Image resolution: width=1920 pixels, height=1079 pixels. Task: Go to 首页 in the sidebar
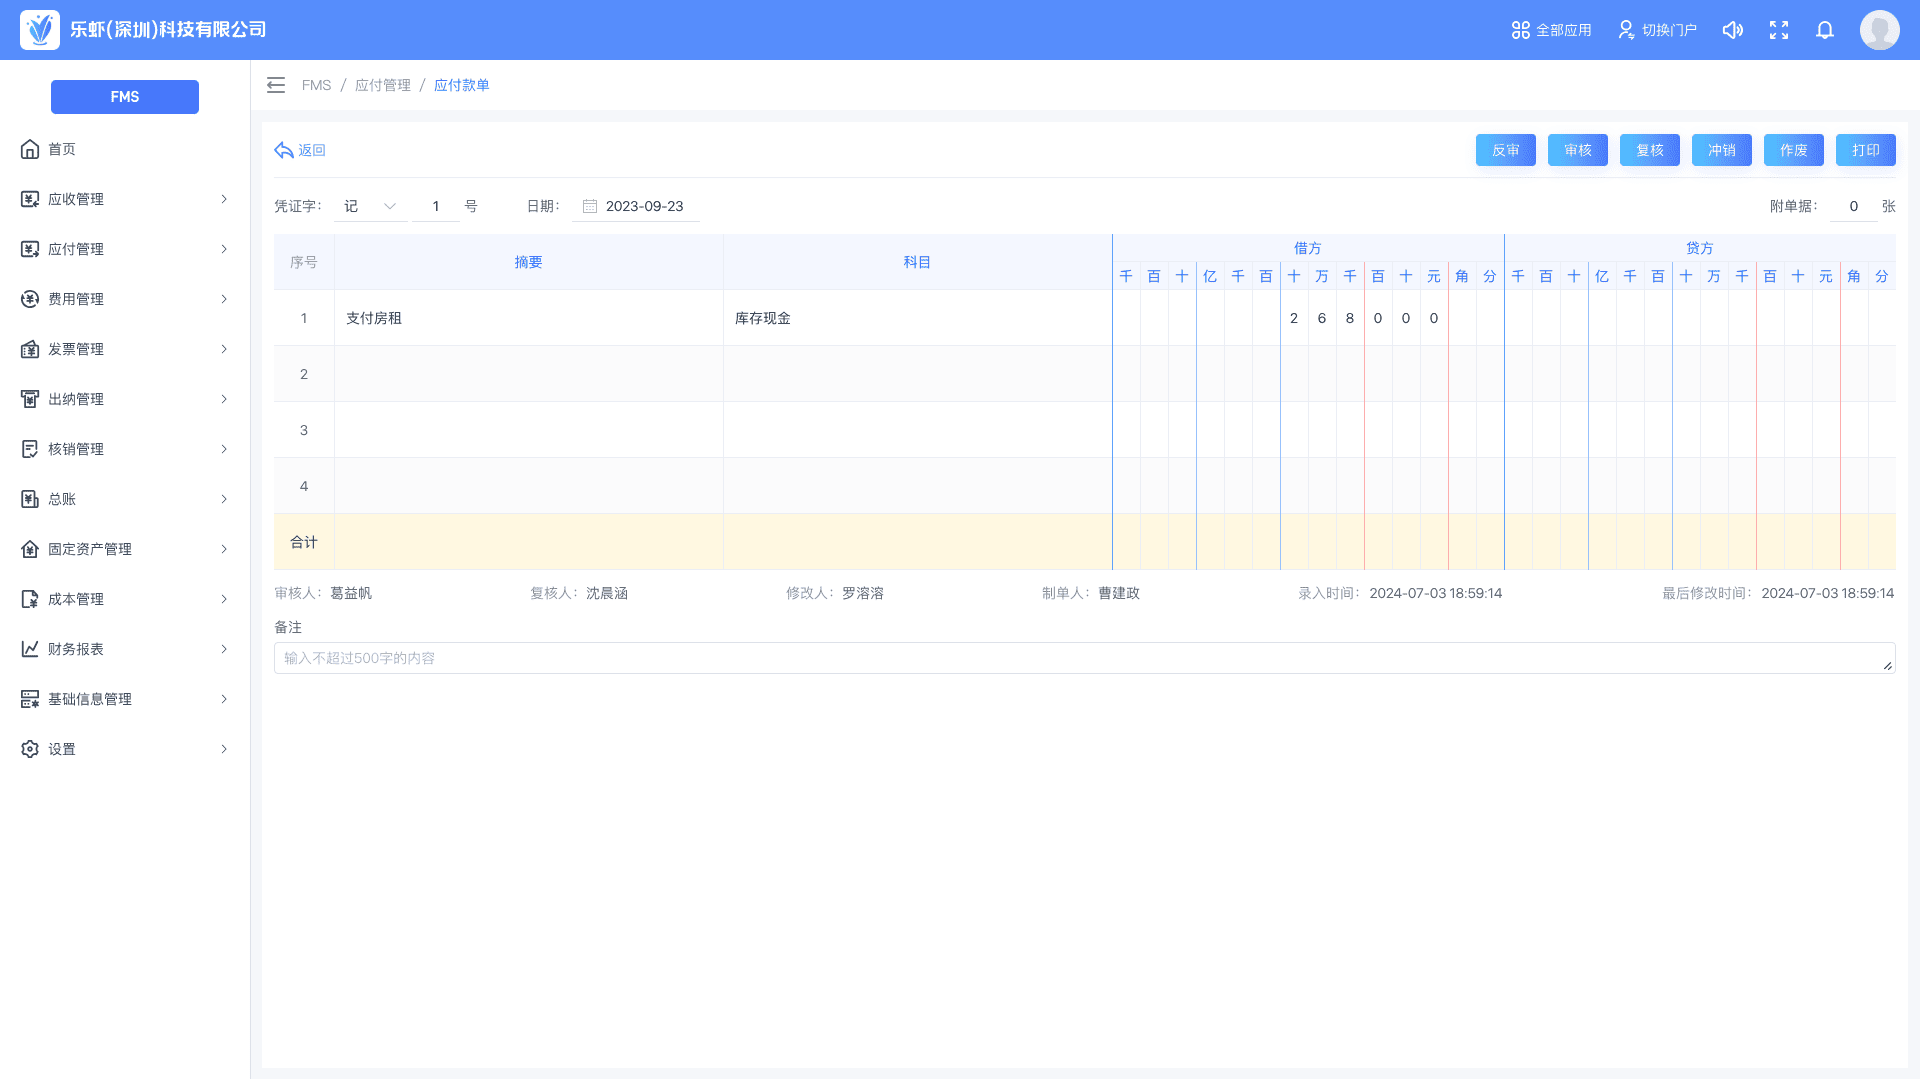pyautogui.click(x=62, y=149)
